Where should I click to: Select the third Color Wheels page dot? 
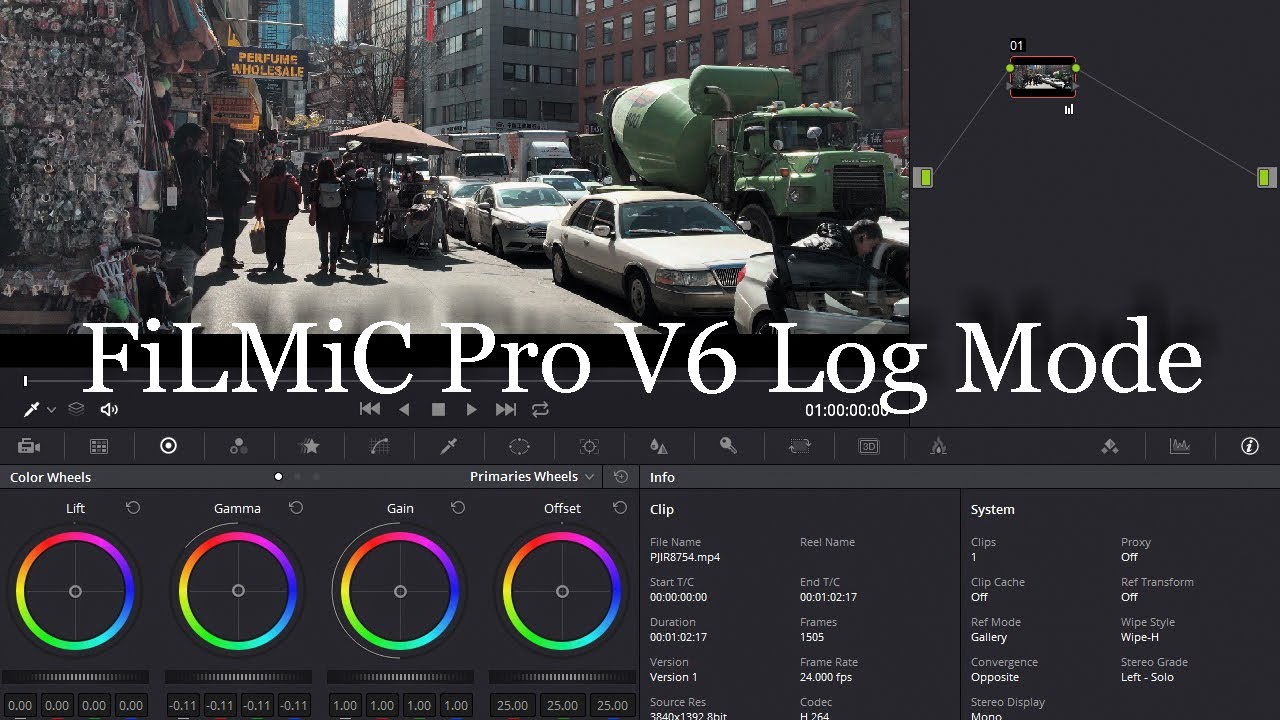(316, 477)
